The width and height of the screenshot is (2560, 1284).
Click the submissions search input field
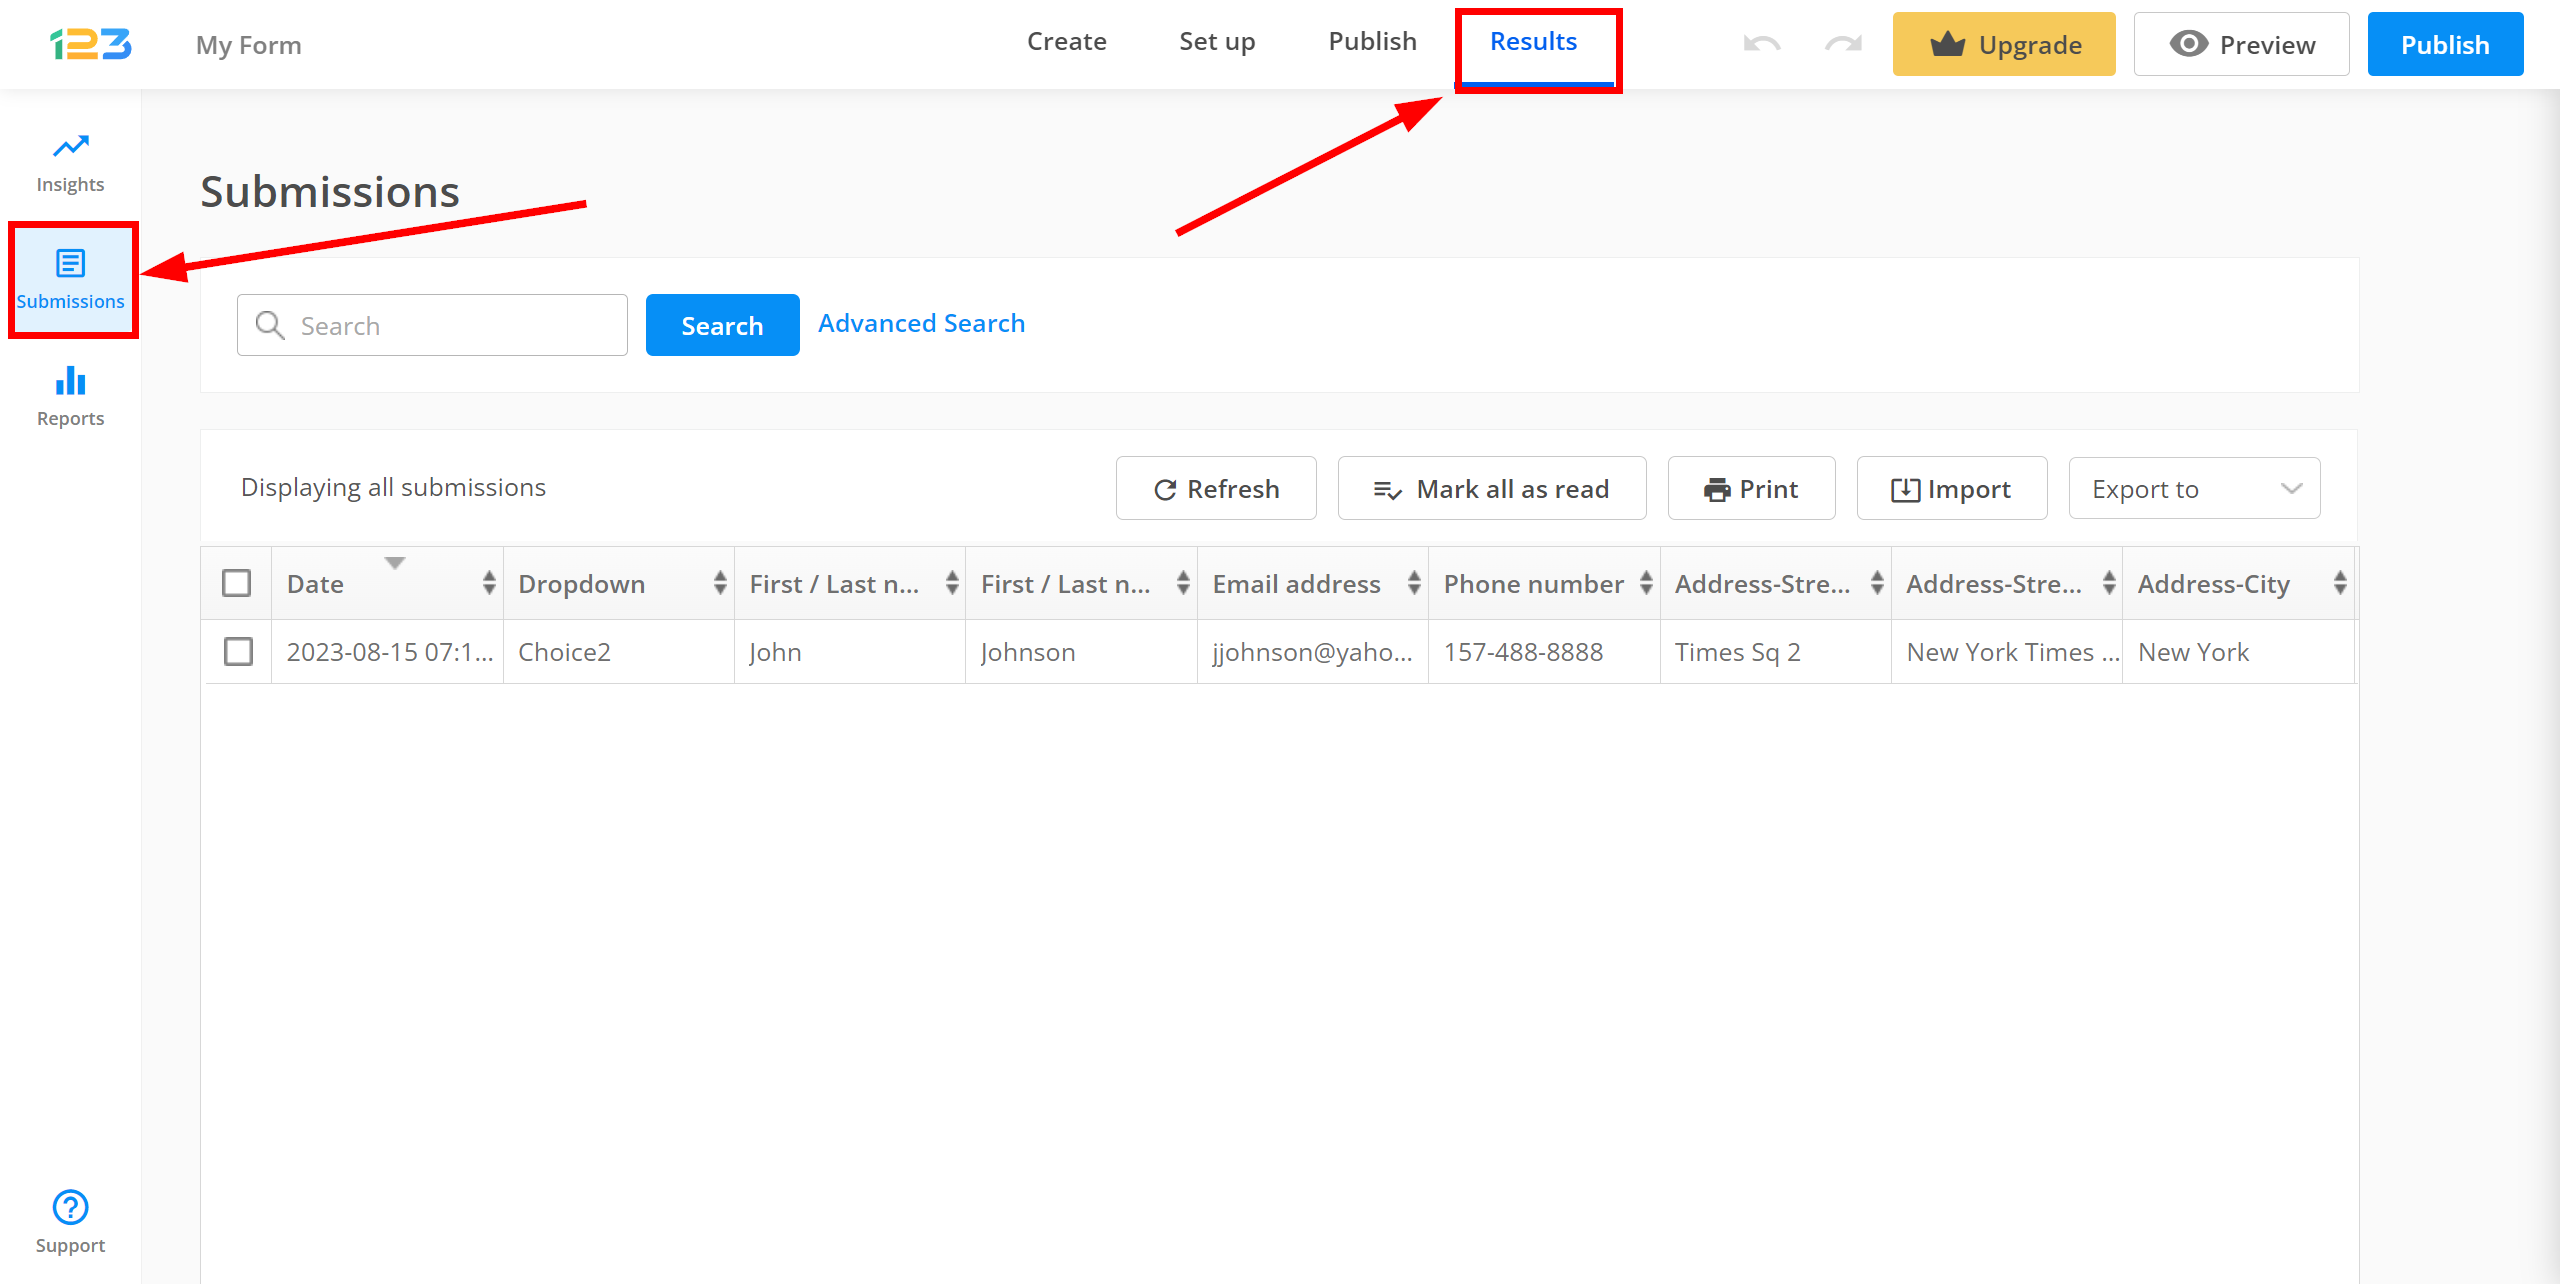tap(434, 324)
